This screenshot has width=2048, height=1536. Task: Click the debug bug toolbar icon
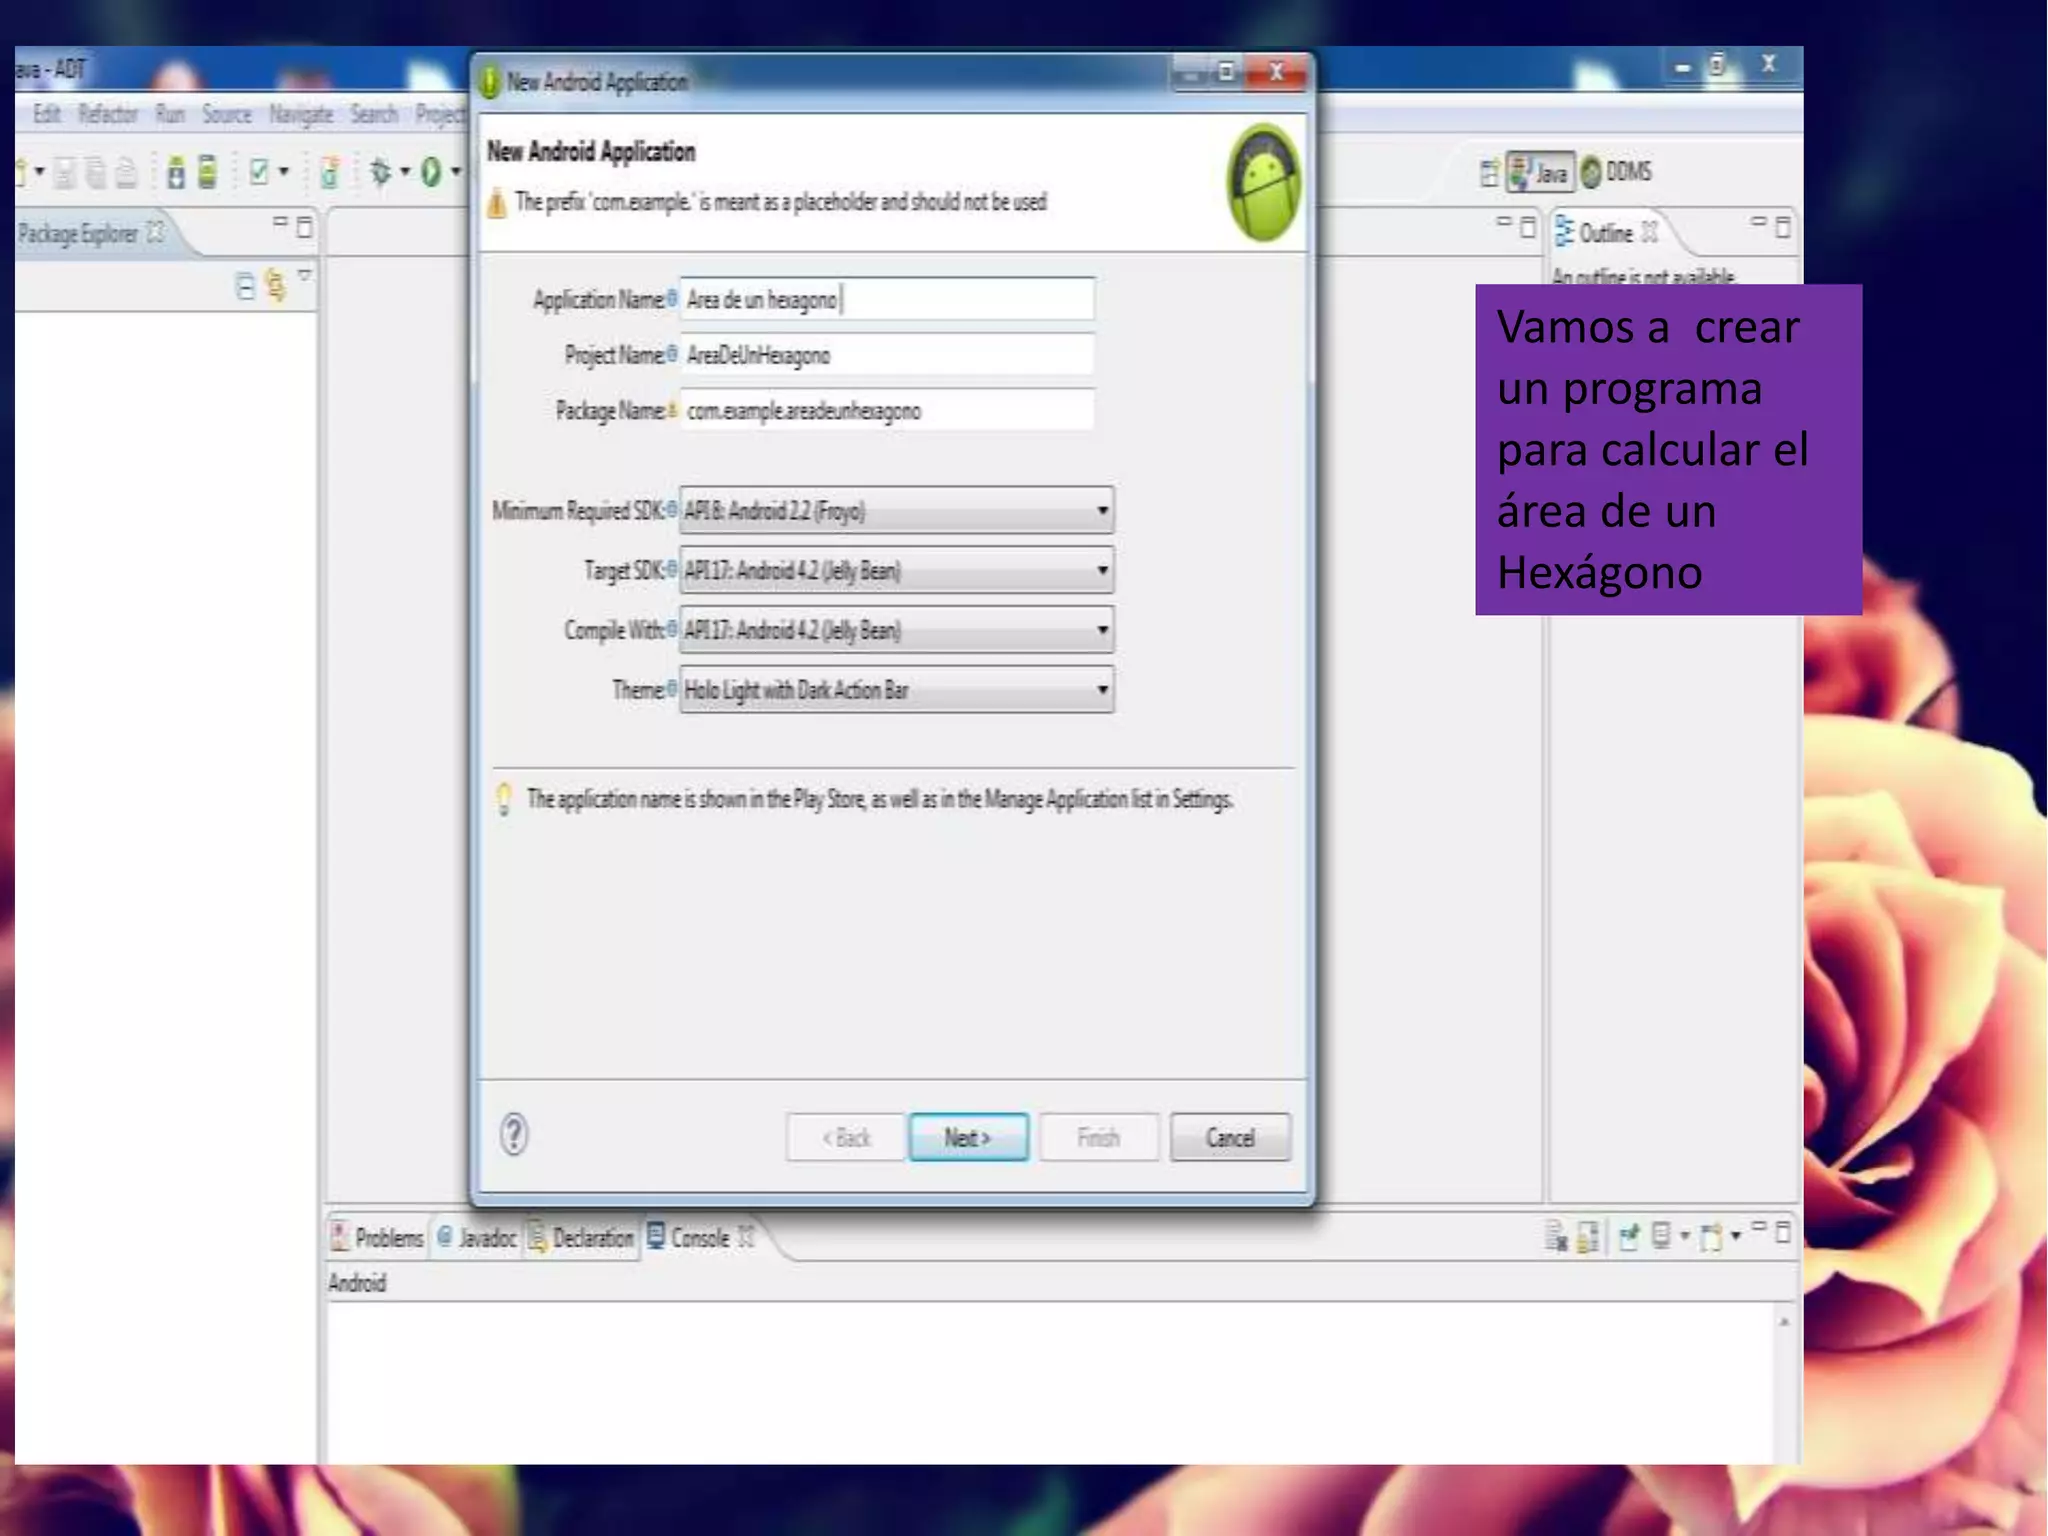[x=381, y=172]
